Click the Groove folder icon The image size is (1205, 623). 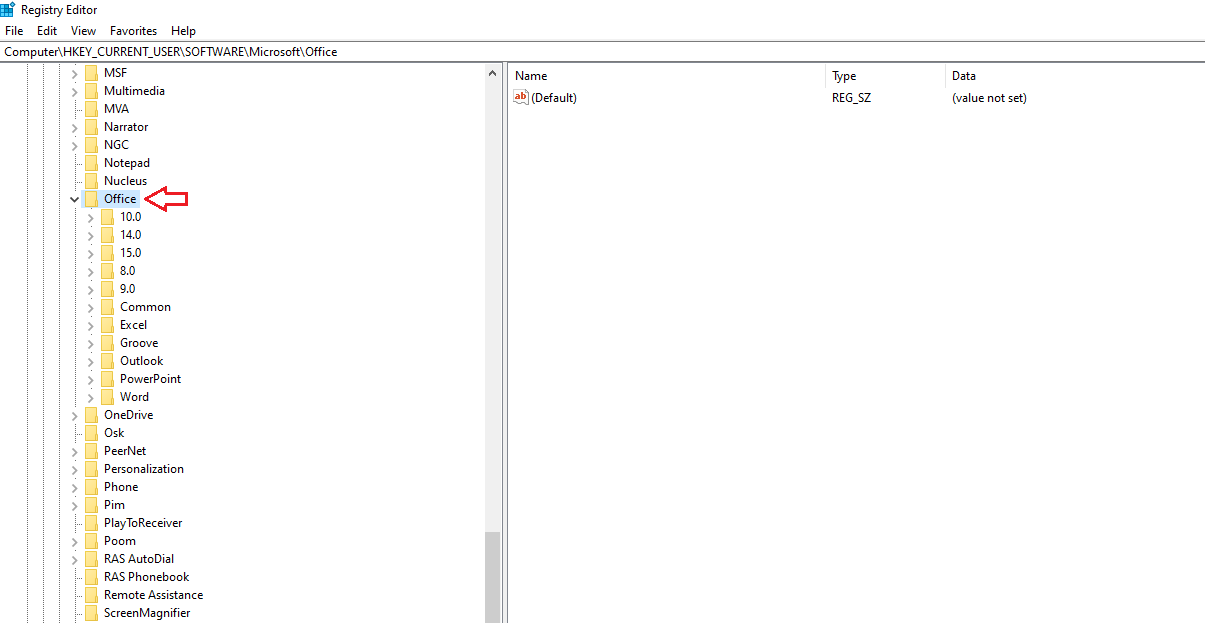tap(108, 343)
